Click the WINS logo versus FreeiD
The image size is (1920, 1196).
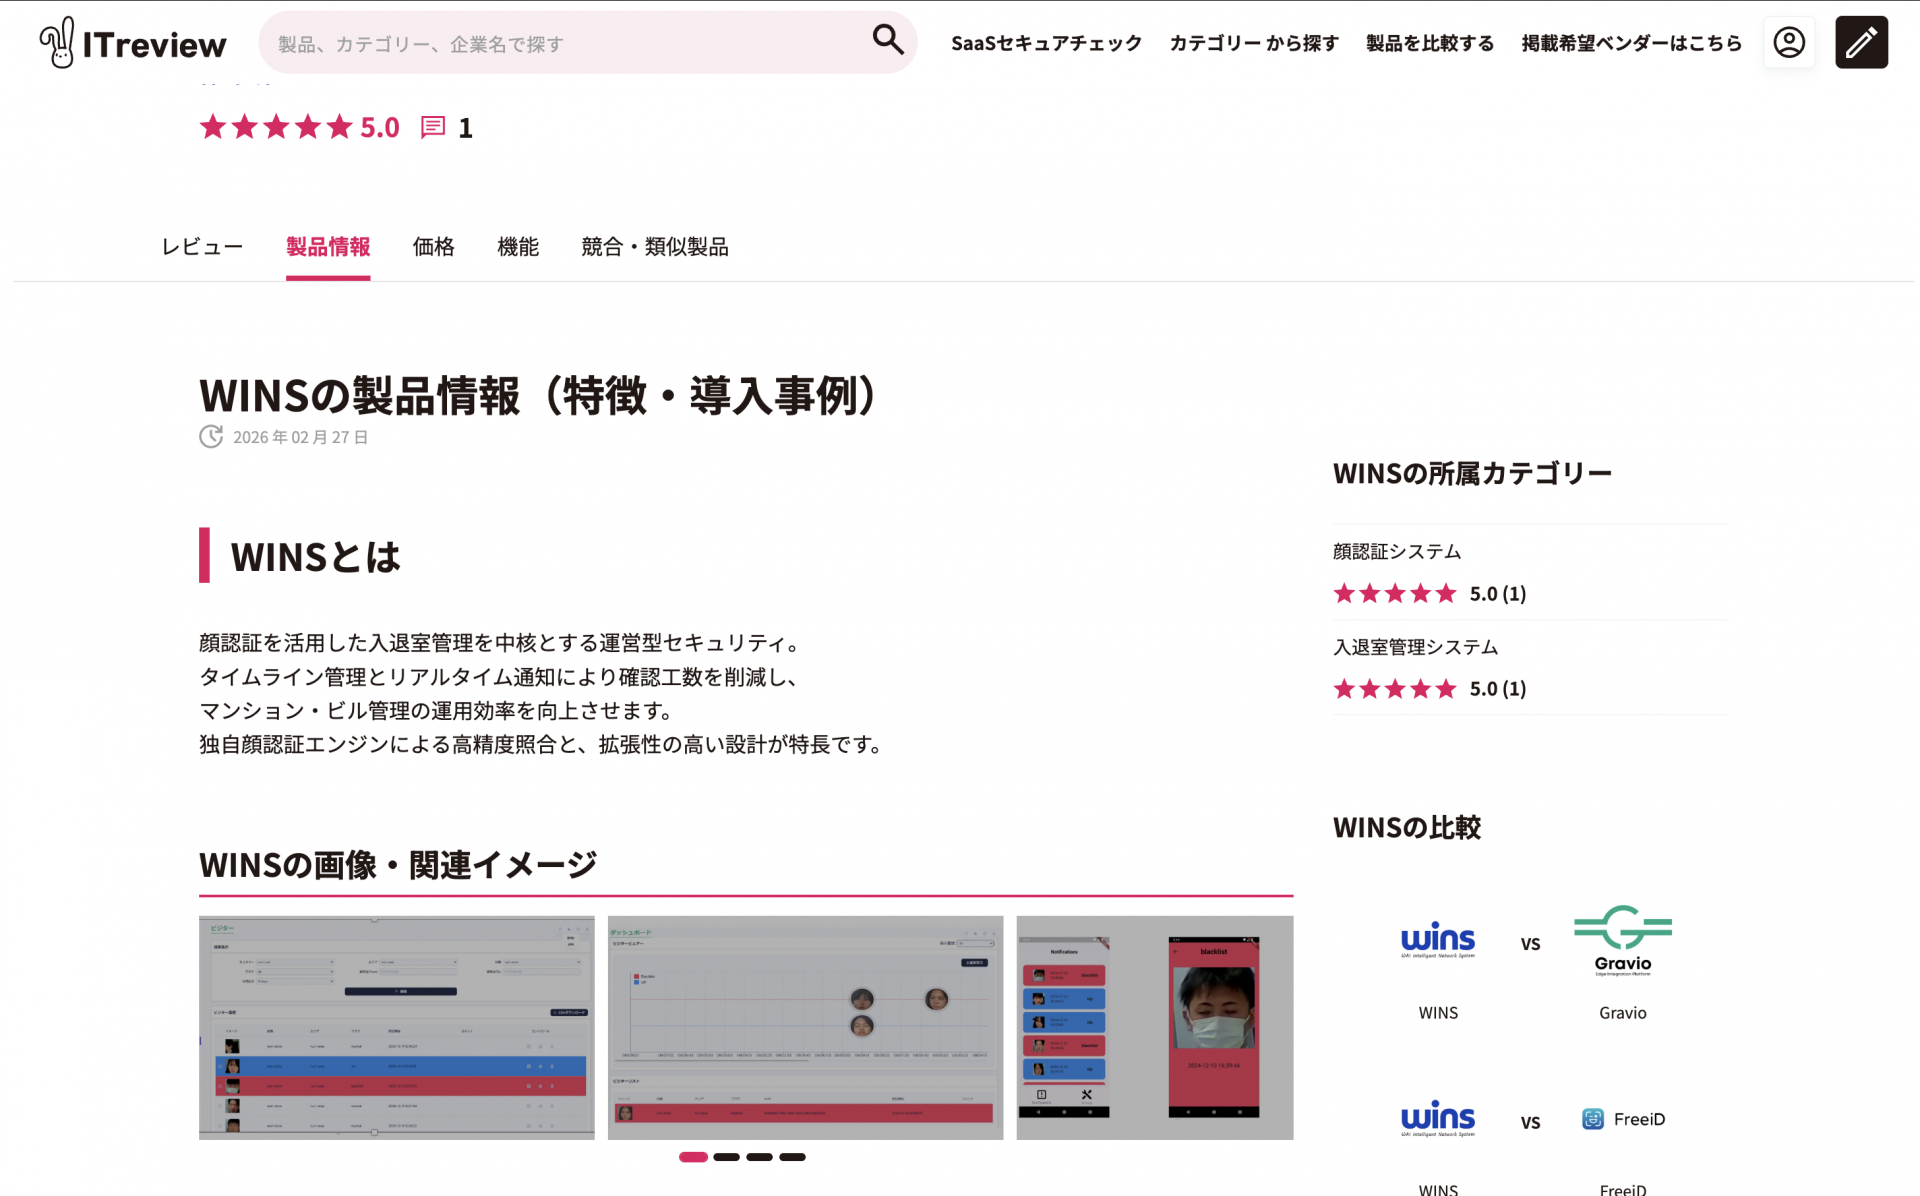coord(1438,1119)
